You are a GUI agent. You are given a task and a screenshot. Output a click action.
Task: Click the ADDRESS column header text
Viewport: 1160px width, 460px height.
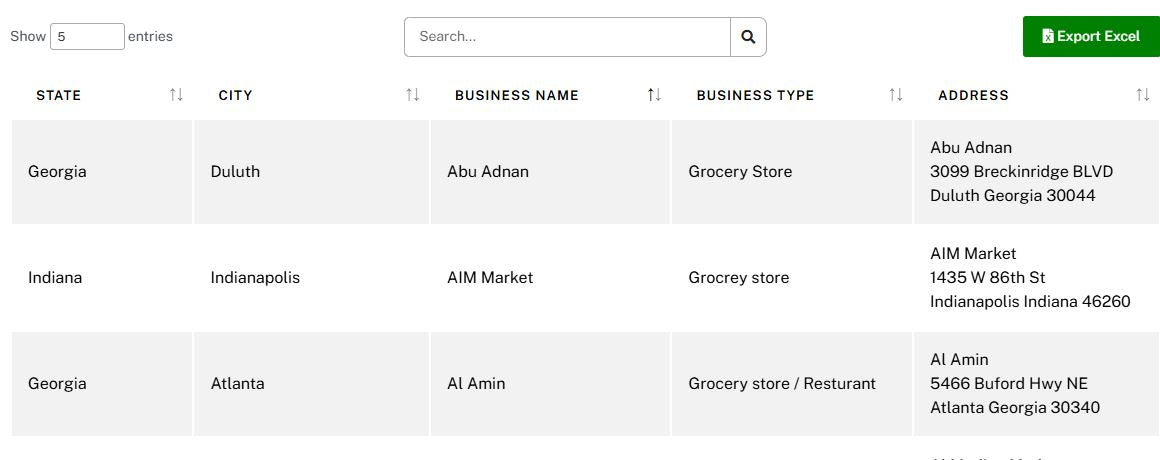click(x=973, y=96)
